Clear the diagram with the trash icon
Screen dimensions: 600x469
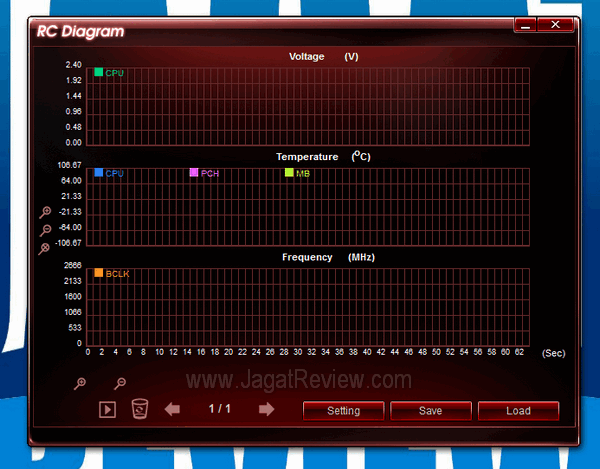coord(140,409)
